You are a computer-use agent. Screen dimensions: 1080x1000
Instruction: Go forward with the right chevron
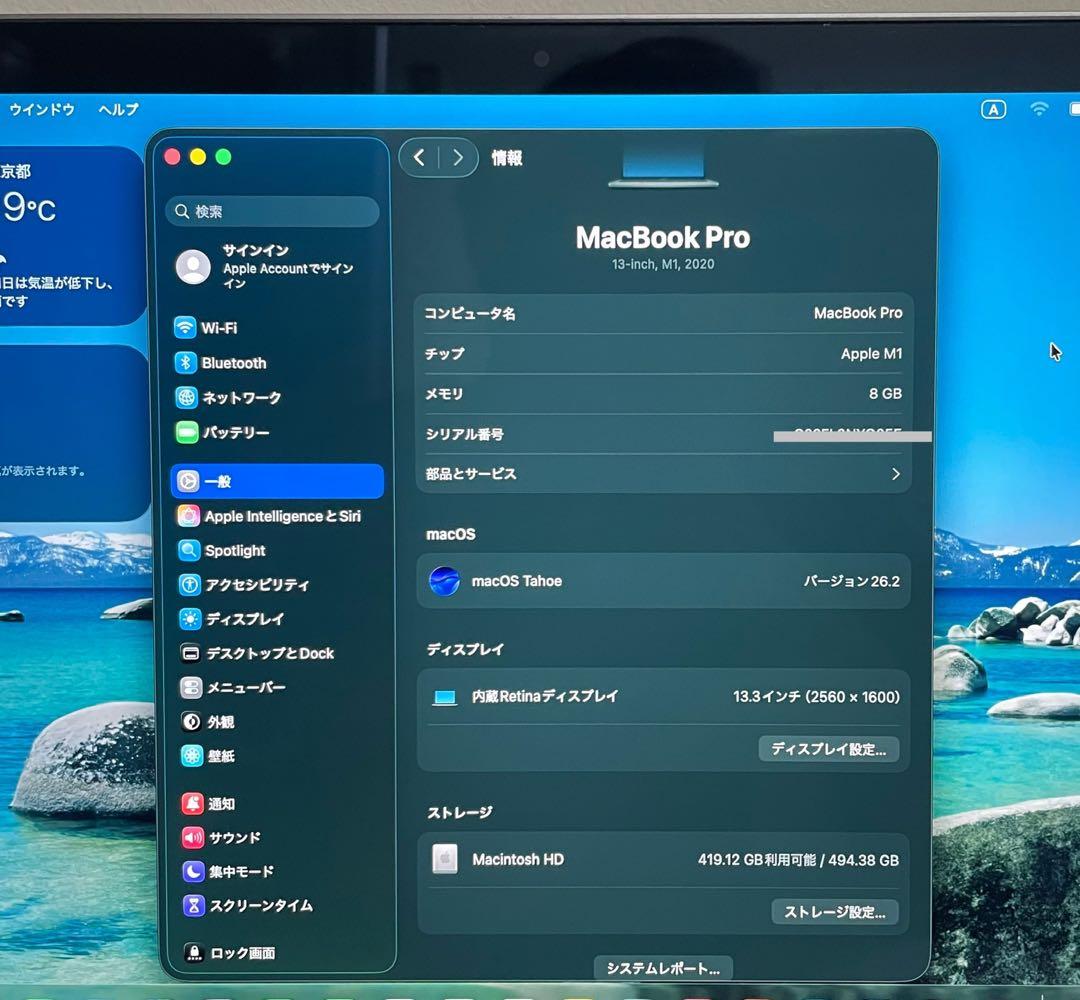coord(457,158)
